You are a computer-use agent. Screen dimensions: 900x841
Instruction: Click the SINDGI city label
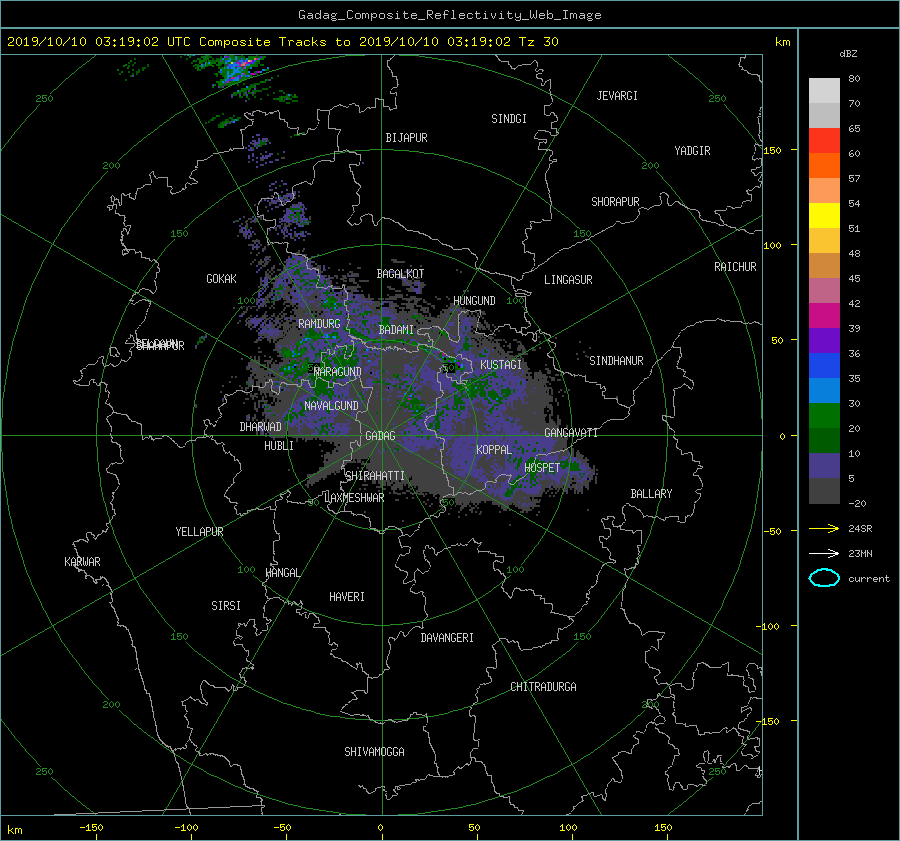(509, 119)
